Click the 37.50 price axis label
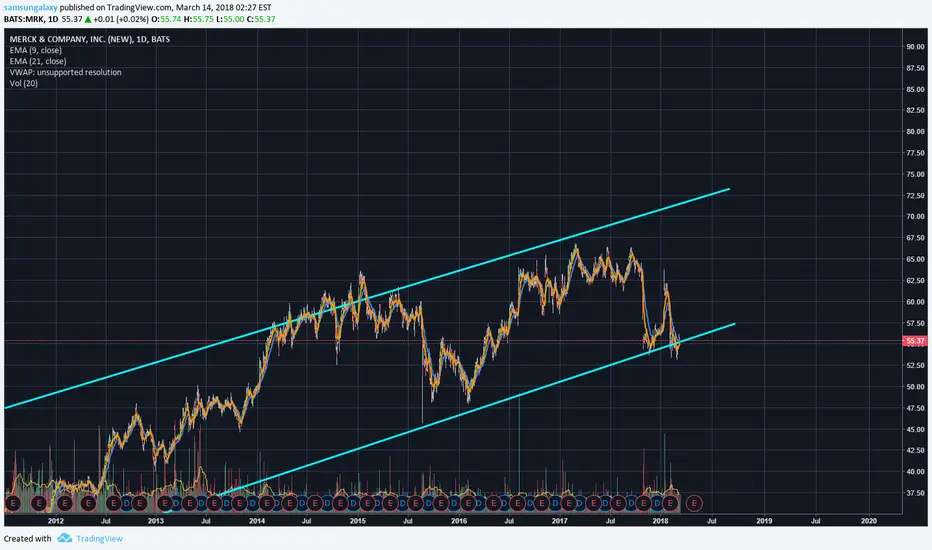932x550 pixels. (x=915, y=493)
